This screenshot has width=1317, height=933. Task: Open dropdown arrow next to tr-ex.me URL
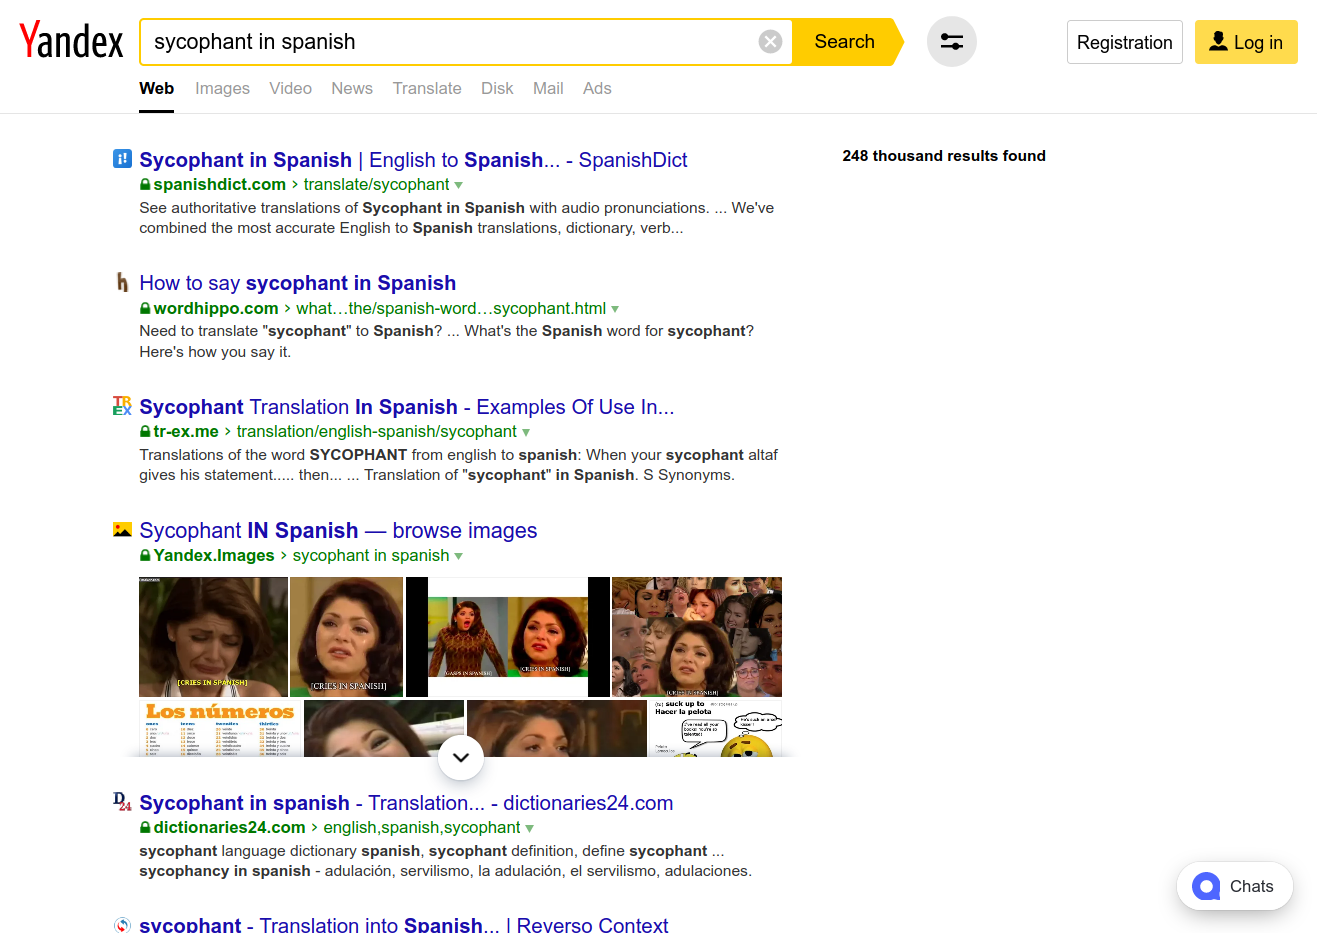point(526,432)
